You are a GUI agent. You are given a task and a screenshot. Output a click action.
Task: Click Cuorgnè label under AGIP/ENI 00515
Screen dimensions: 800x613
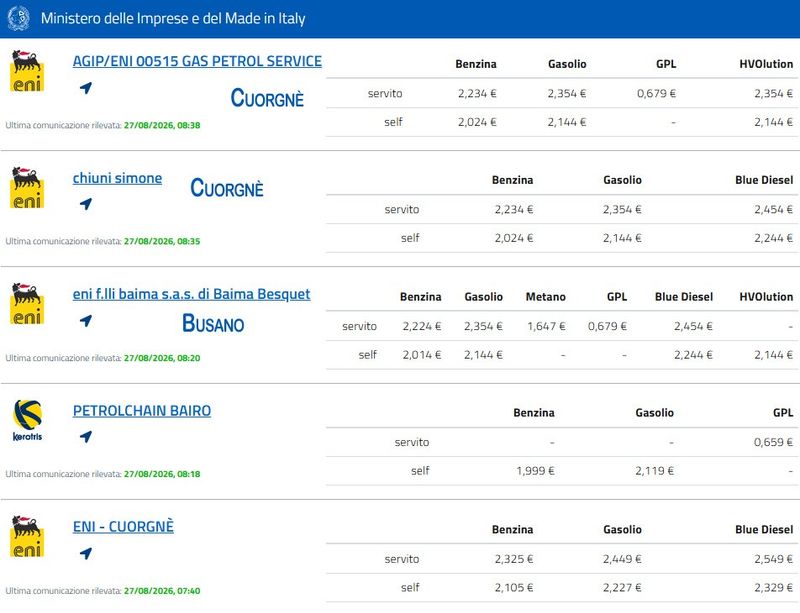(267, 98)
